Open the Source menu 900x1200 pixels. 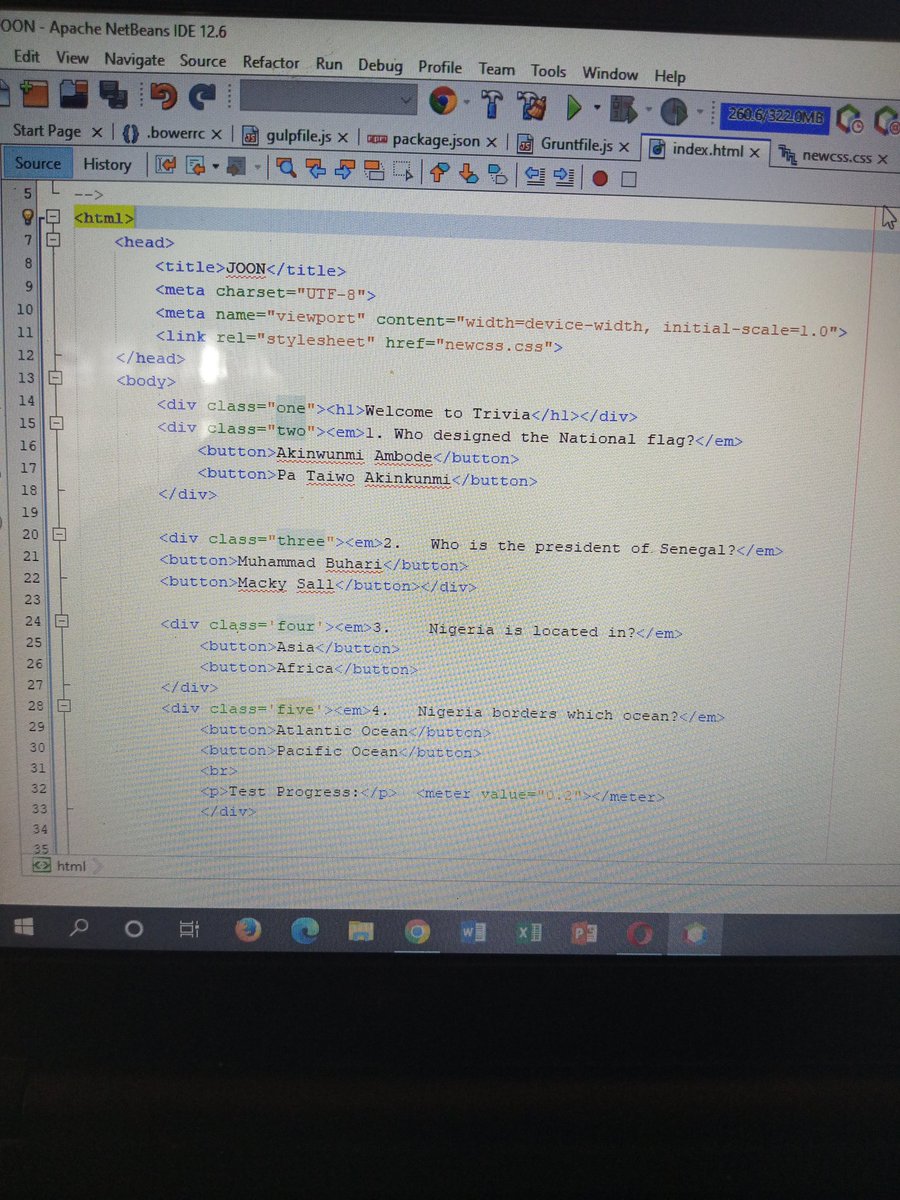coord(203,61)
